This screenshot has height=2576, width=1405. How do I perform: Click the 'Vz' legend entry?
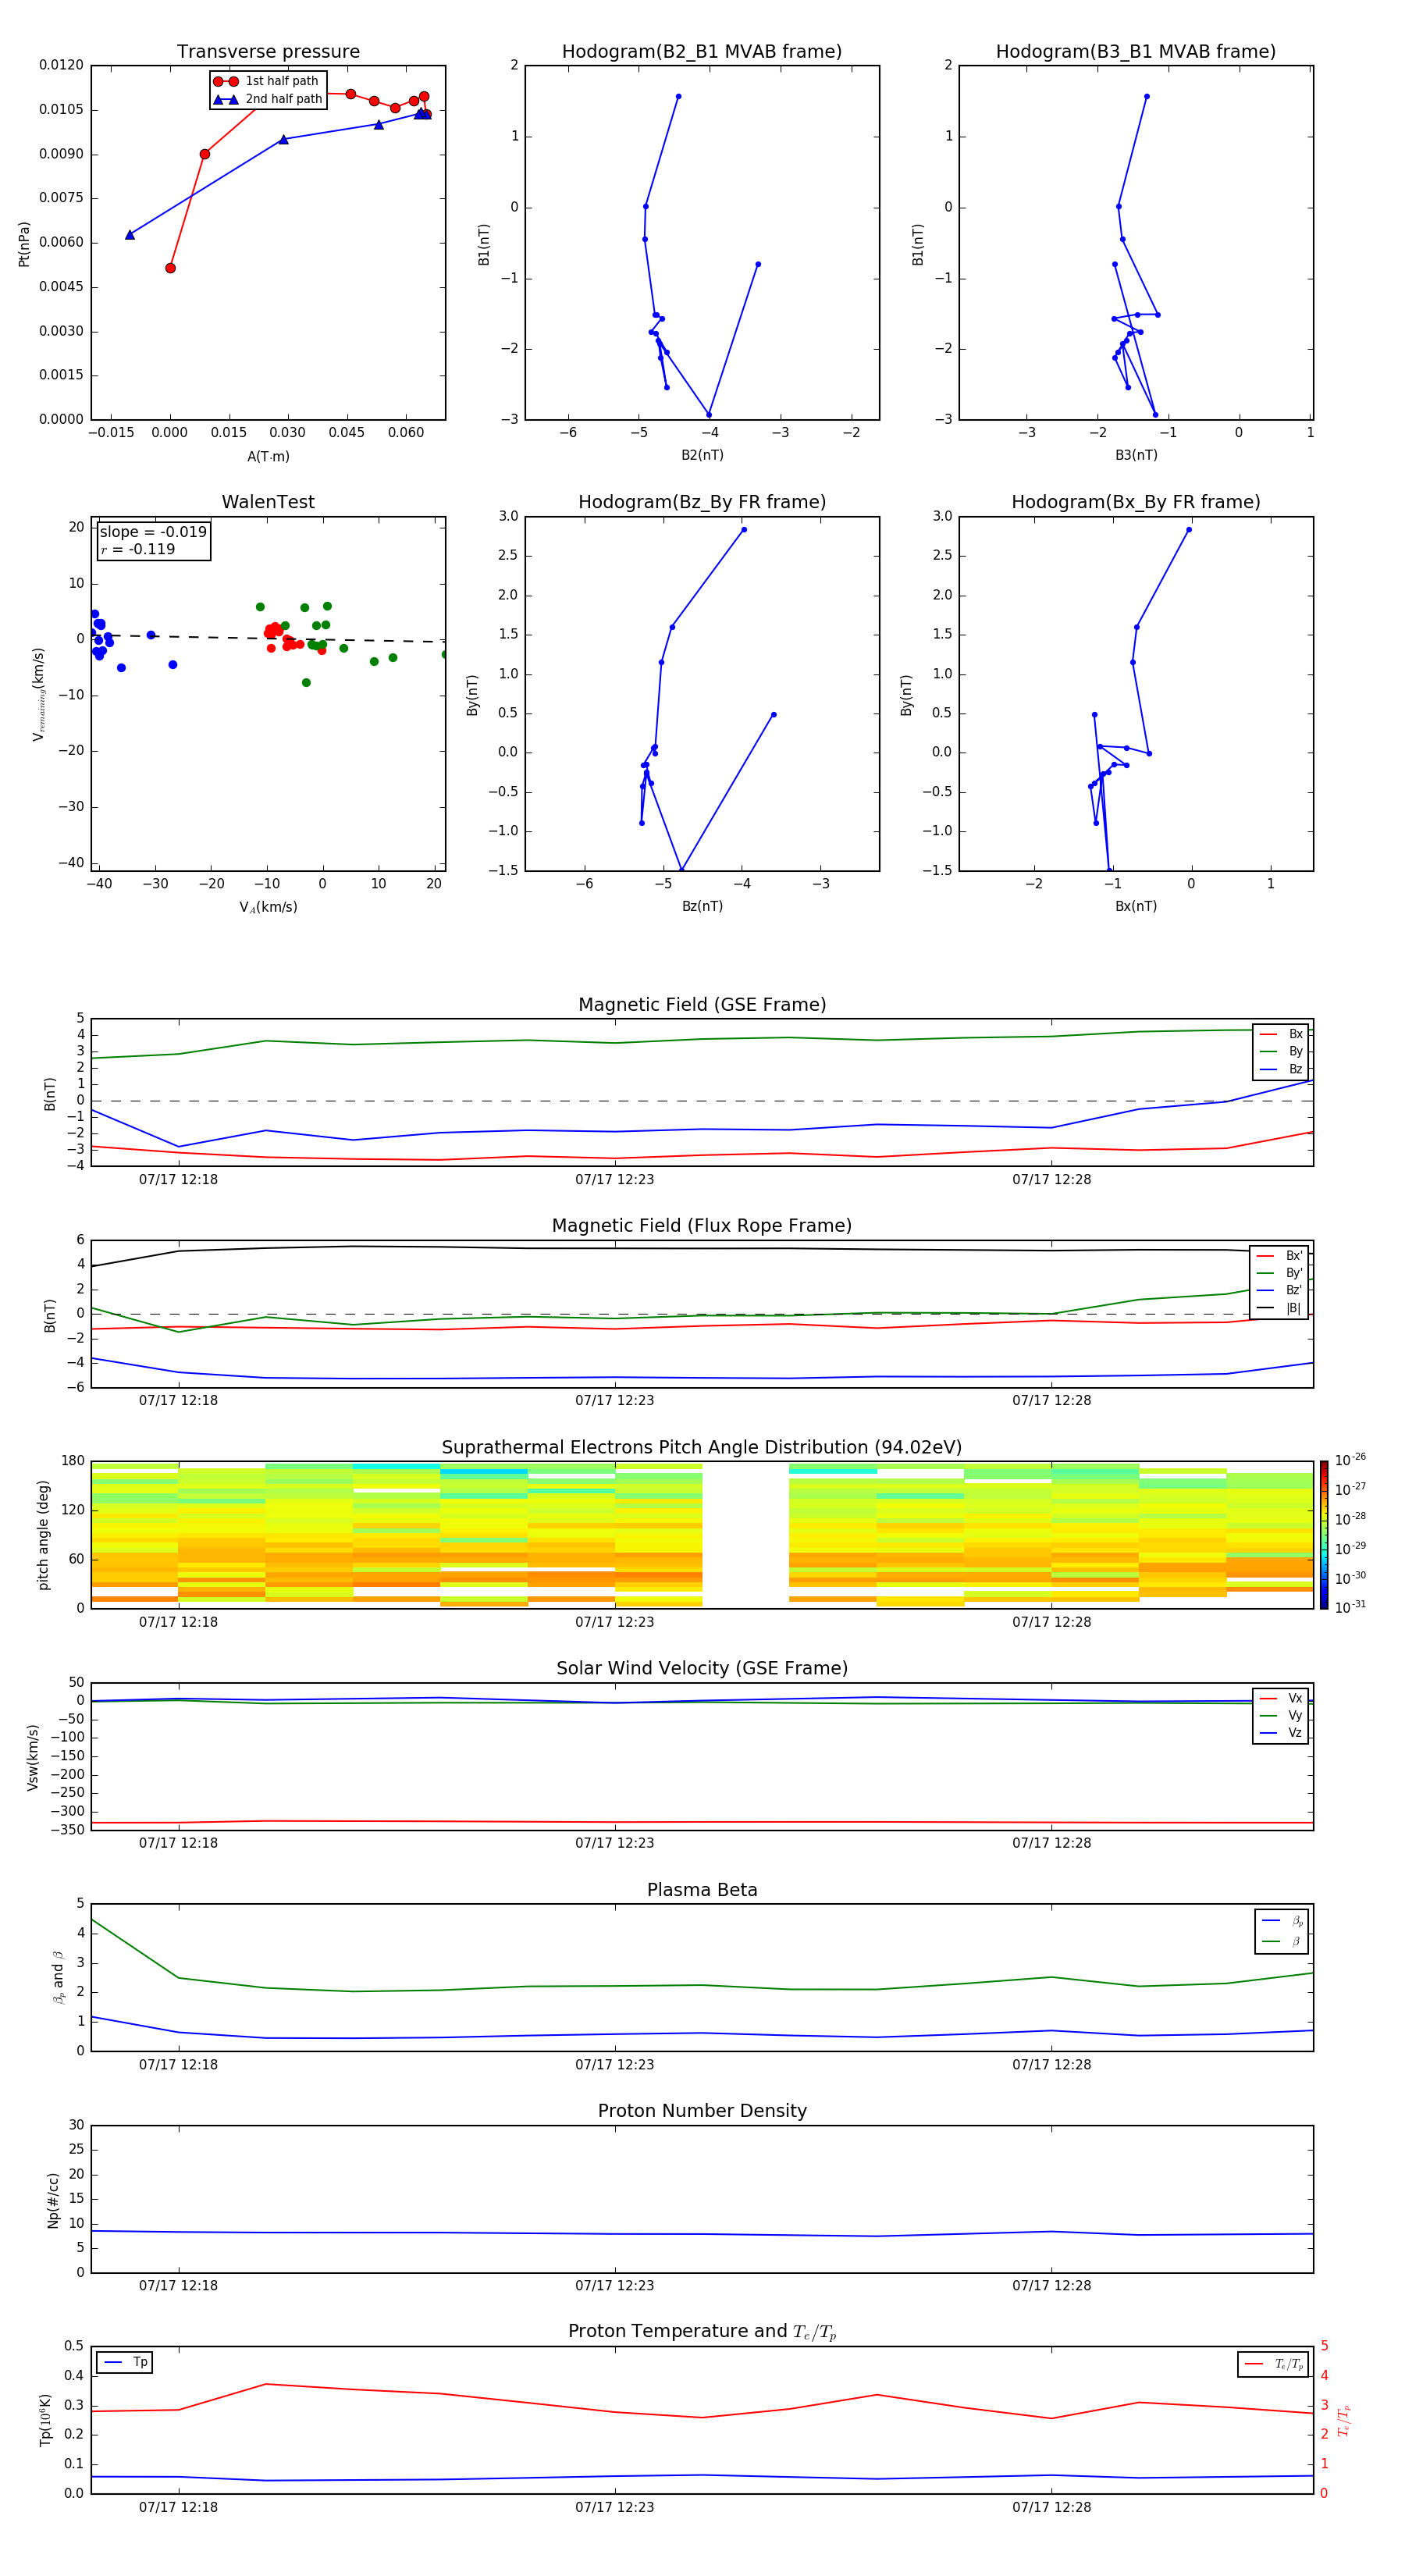point(1281,1732)
